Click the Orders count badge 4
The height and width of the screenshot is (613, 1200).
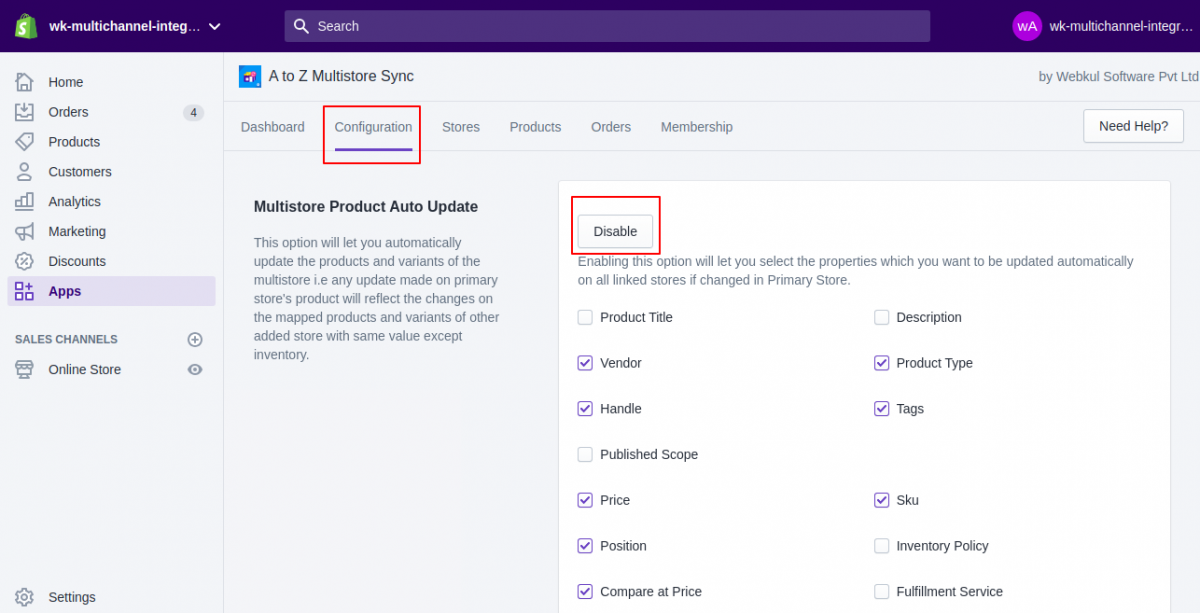[x=193, y=112]
